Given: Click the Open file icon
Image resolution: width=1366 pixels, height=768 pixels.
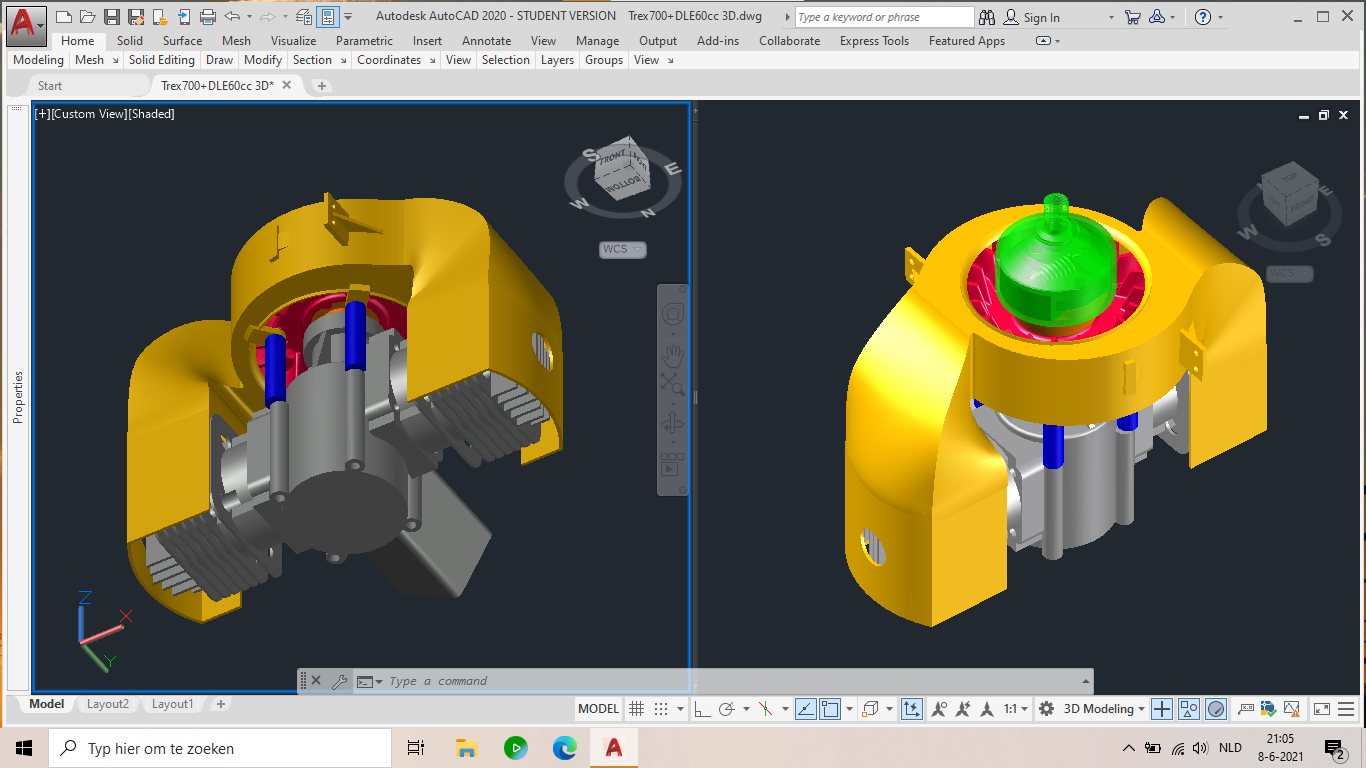Looking at the screenshot, I should [x=88, y=17].
